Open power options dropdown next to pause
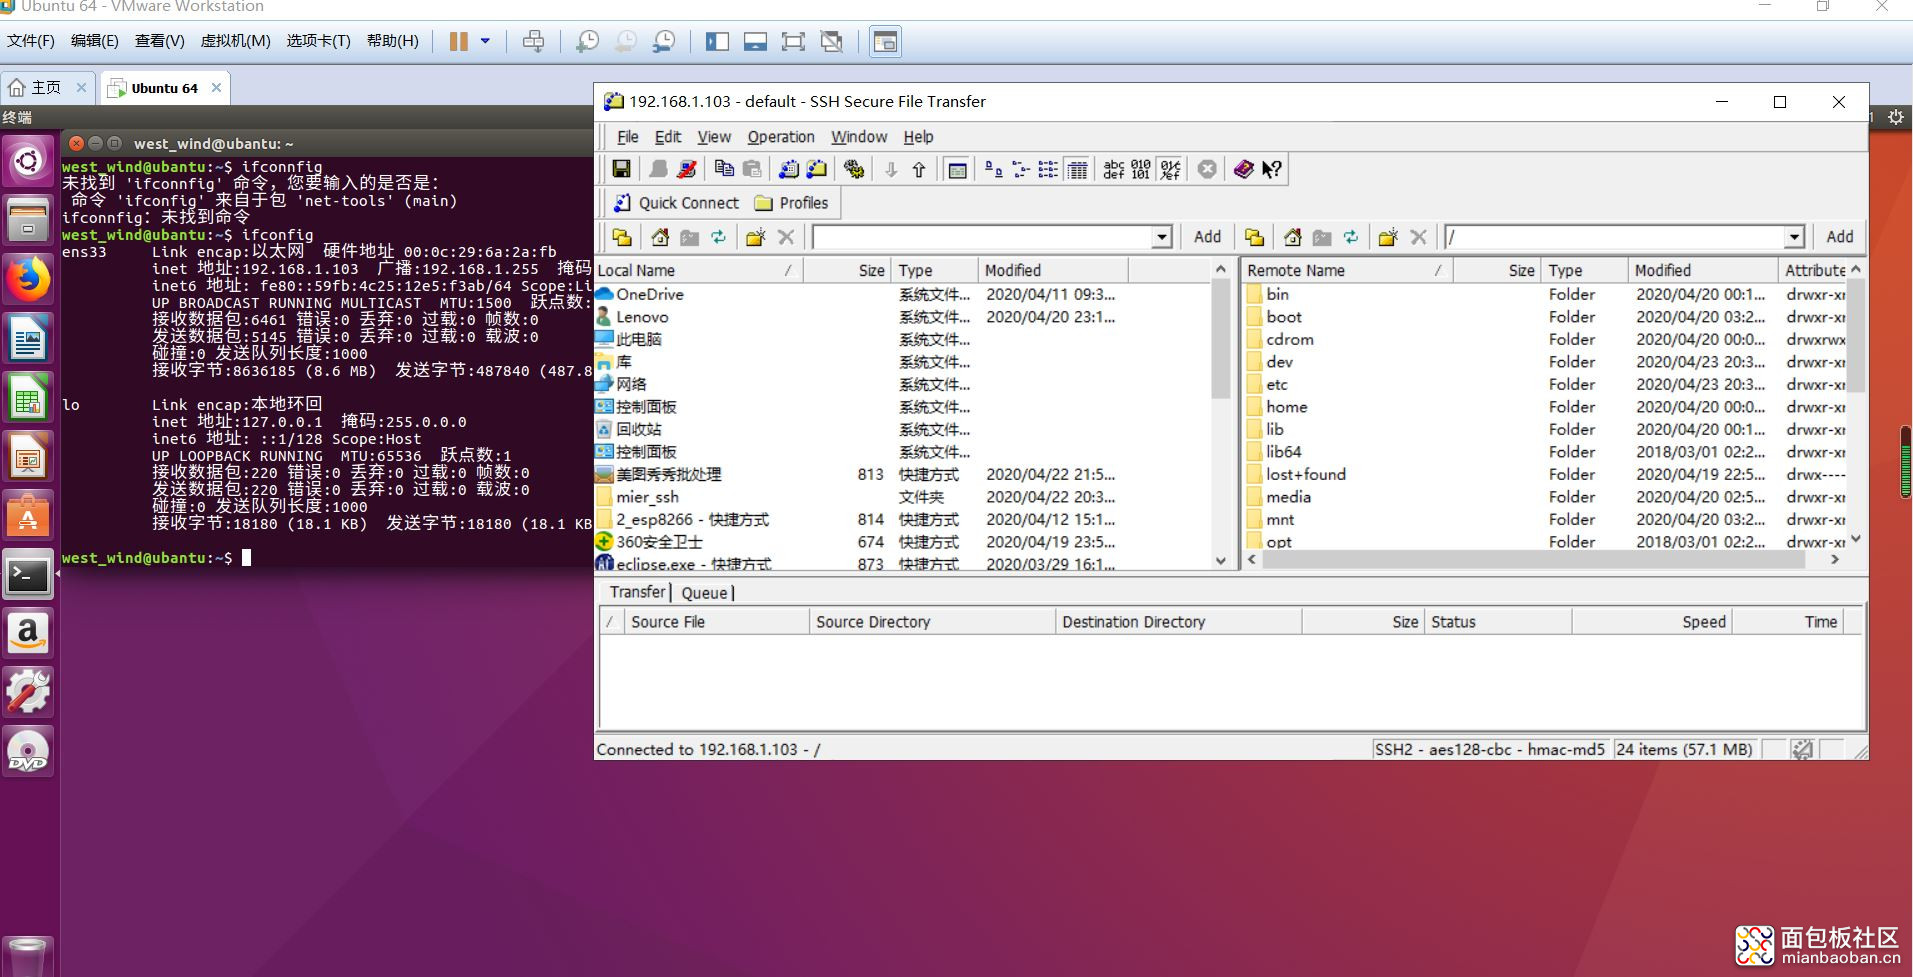Viewport: 1913px width, 977px height. click(x=486, y=41)
